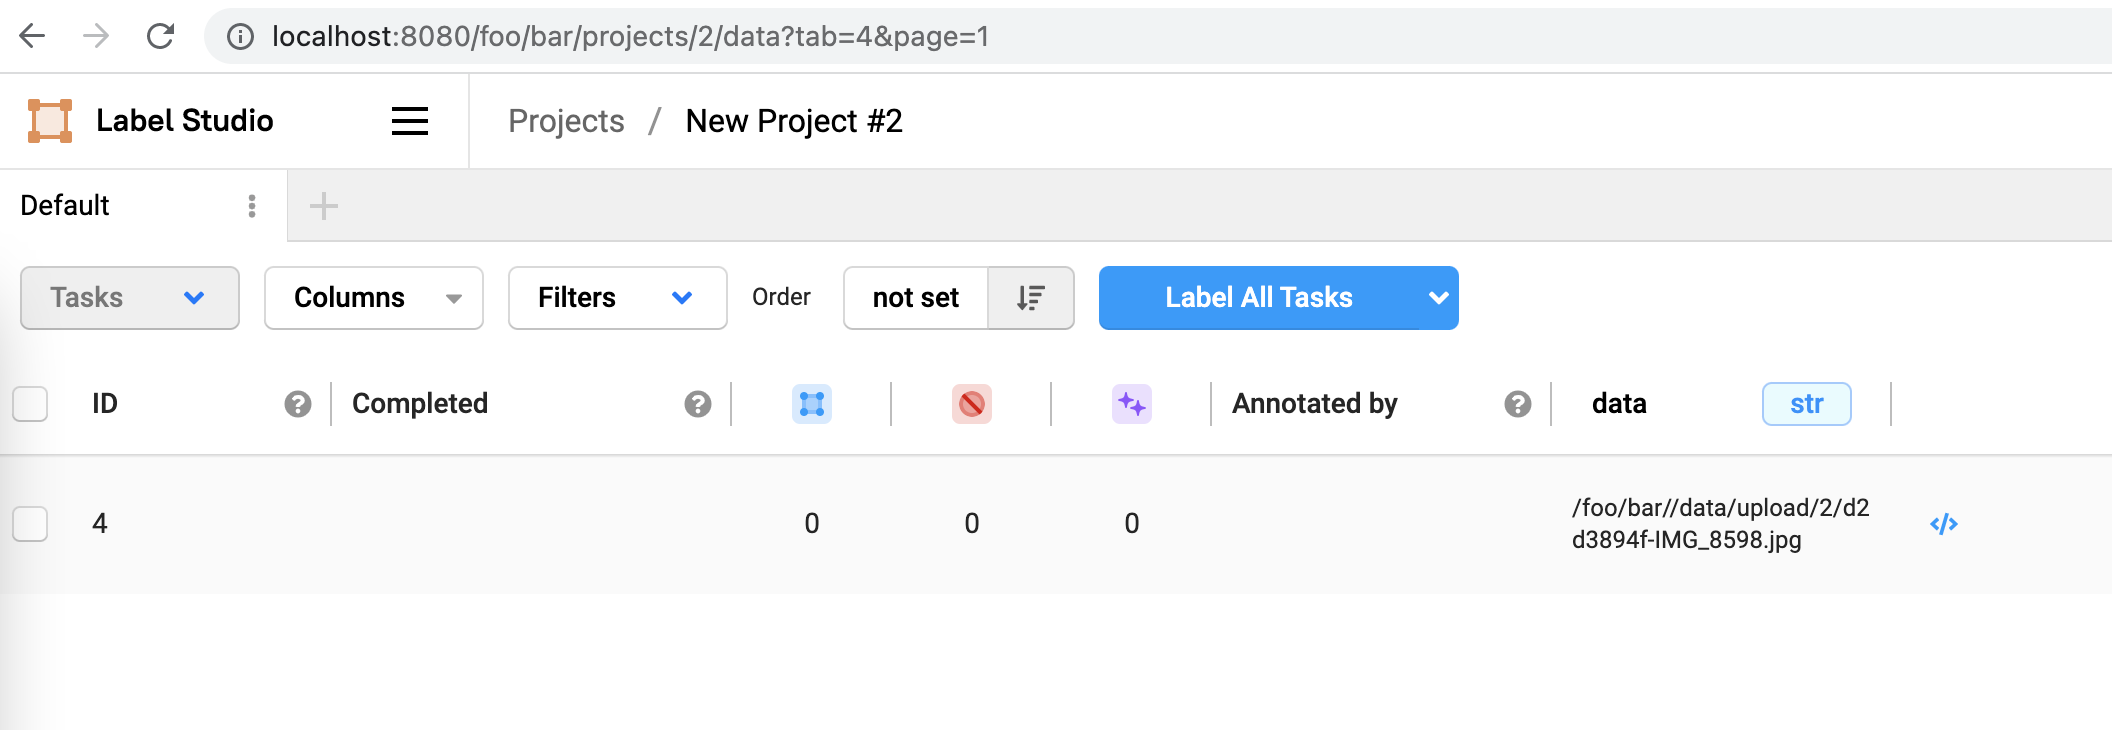This screenshot has width=2112, height=730.
Task: Open the hamburger menu
Action: click(x=409, y=120)
